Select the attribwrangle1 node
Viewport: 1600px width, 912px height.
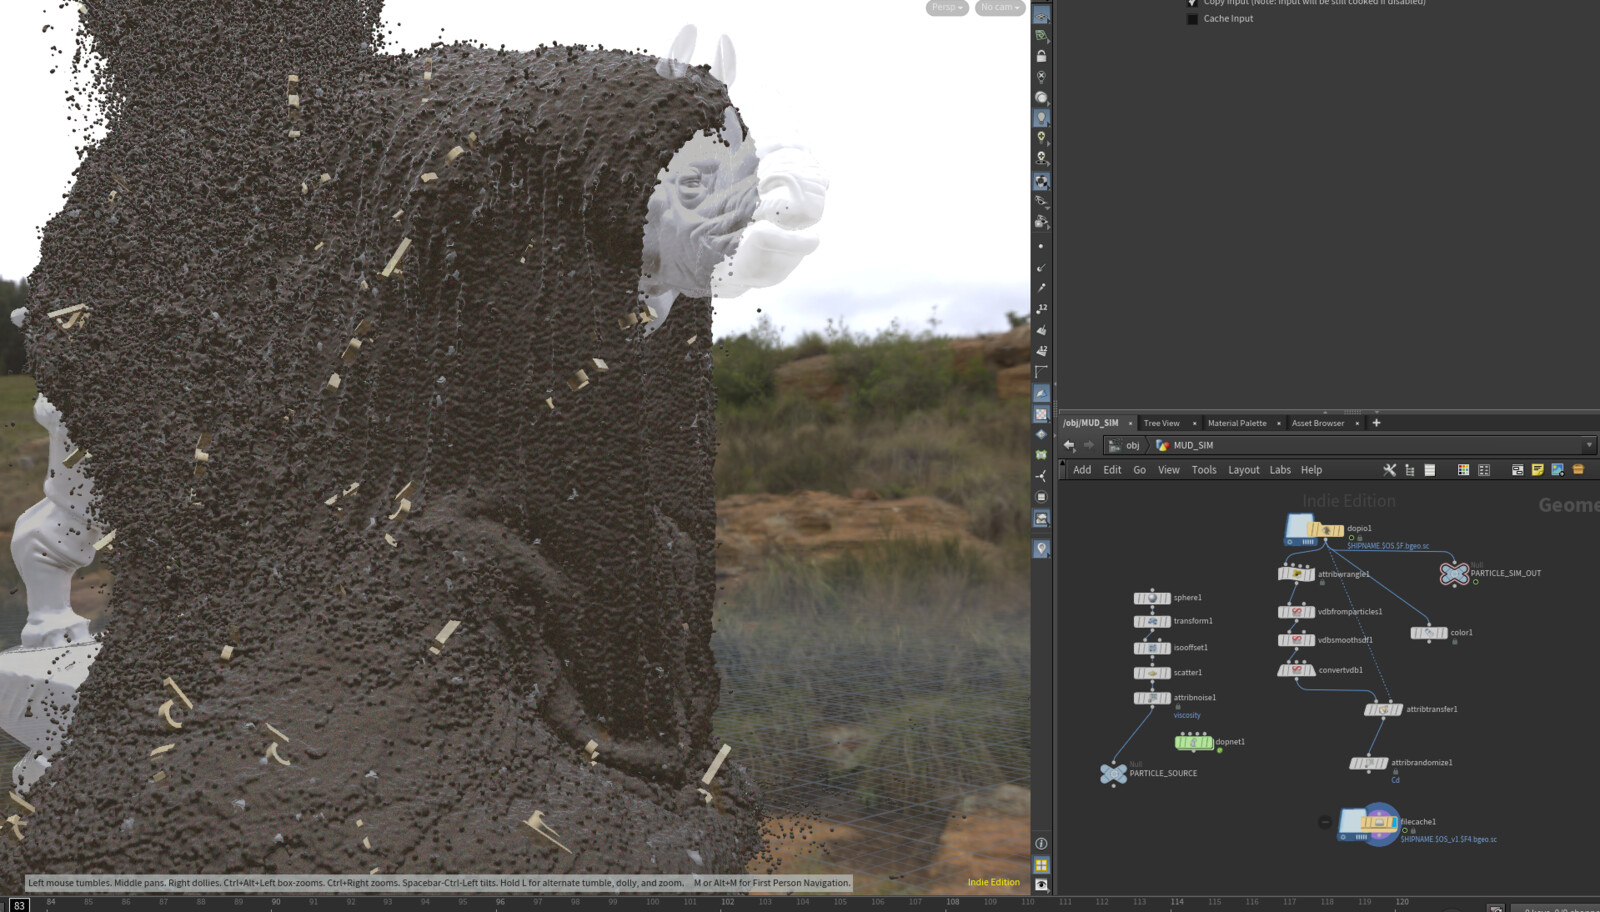click(x=1296, y=574)
